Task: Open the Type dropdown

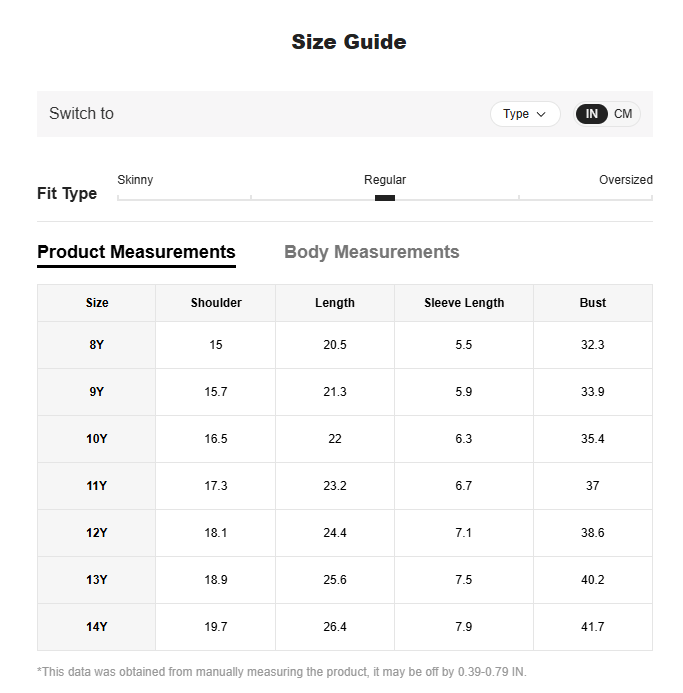Action: point(525,114)
